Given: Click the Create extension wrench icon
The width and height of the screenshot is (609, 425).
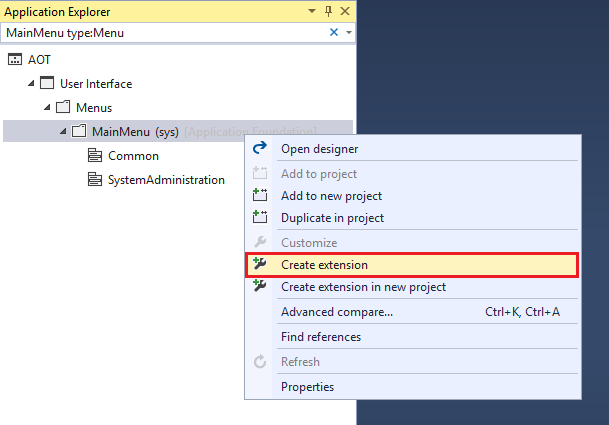Looking at the screenshot, I should pos(260,265).
